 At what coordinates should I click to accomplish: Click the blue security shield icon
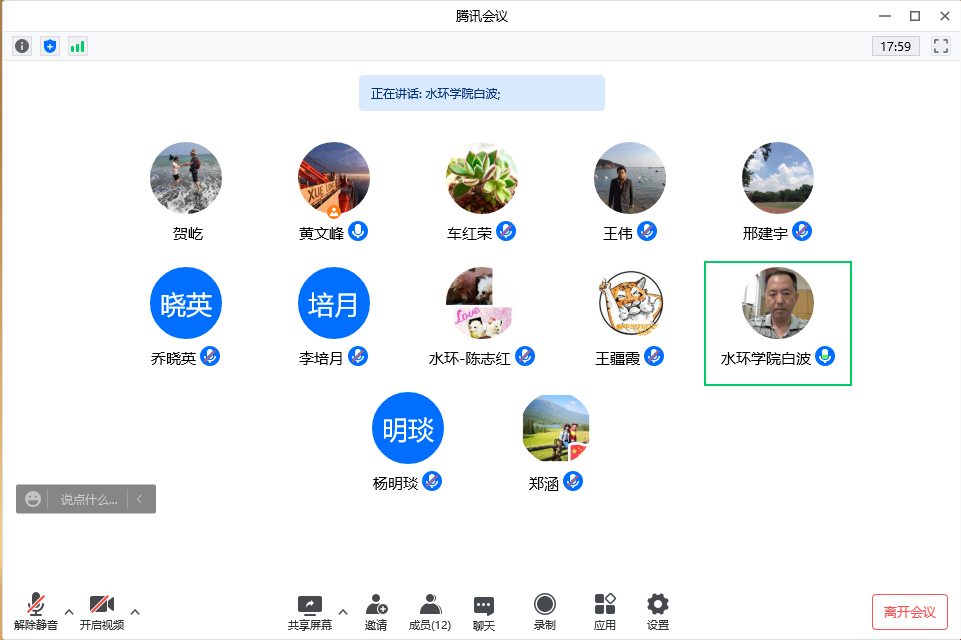pos(50,46)
